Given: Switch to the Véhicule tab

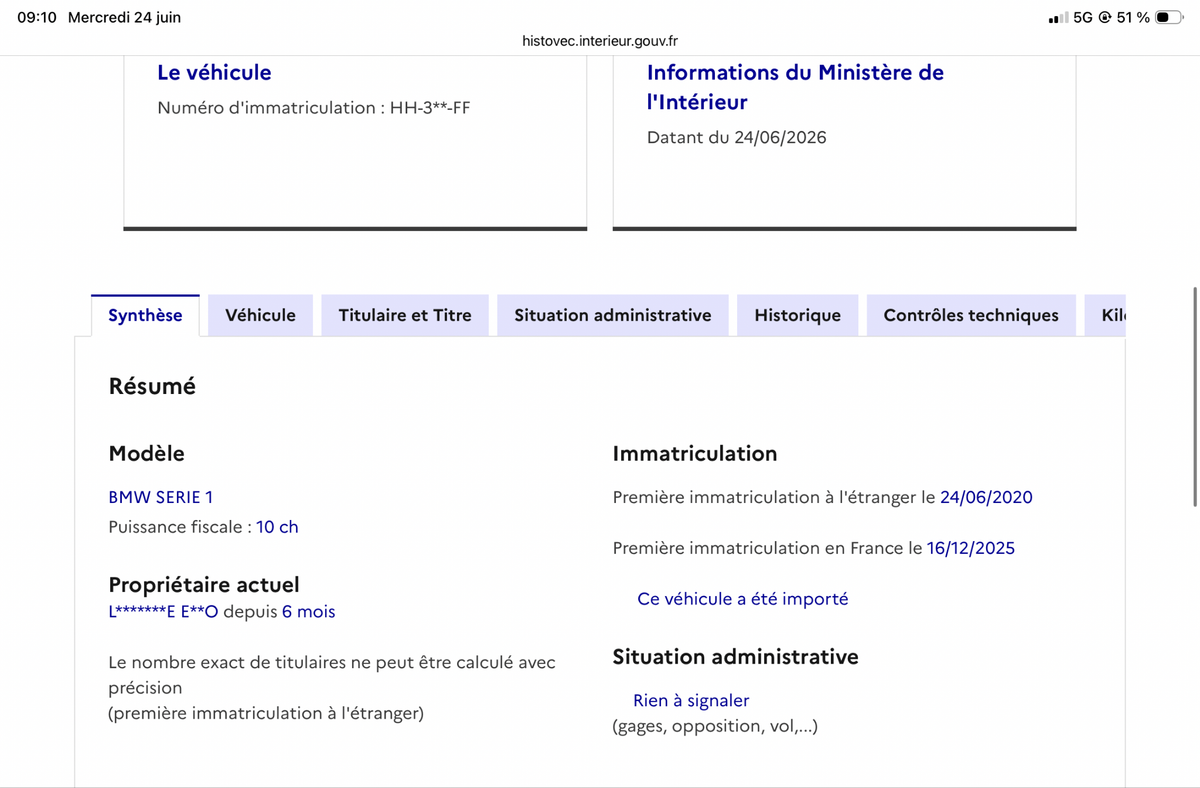Looking at the screenshot, I should (x=260, y=315).
